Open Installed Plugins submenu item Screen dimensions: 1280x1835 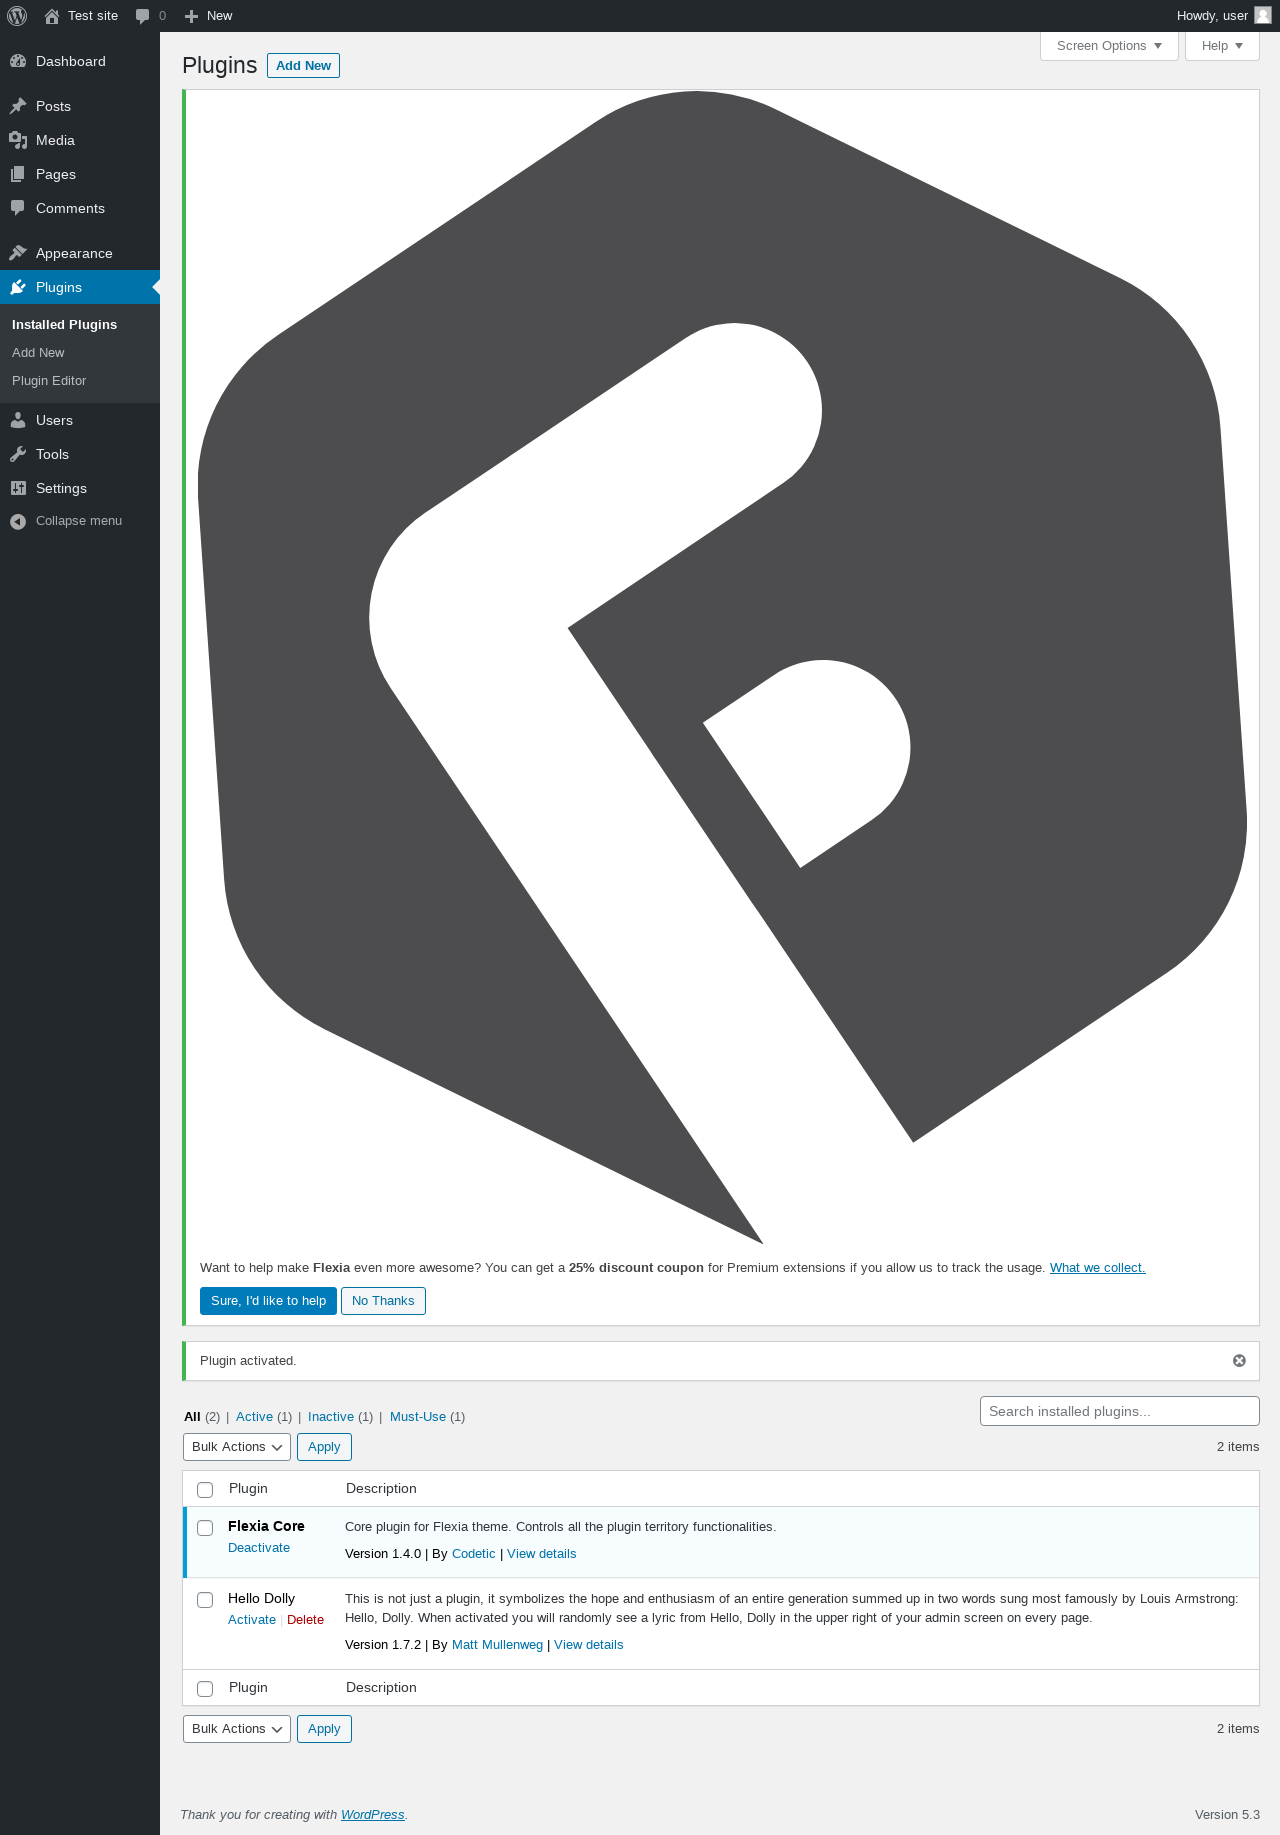click(x=64, y=325)
